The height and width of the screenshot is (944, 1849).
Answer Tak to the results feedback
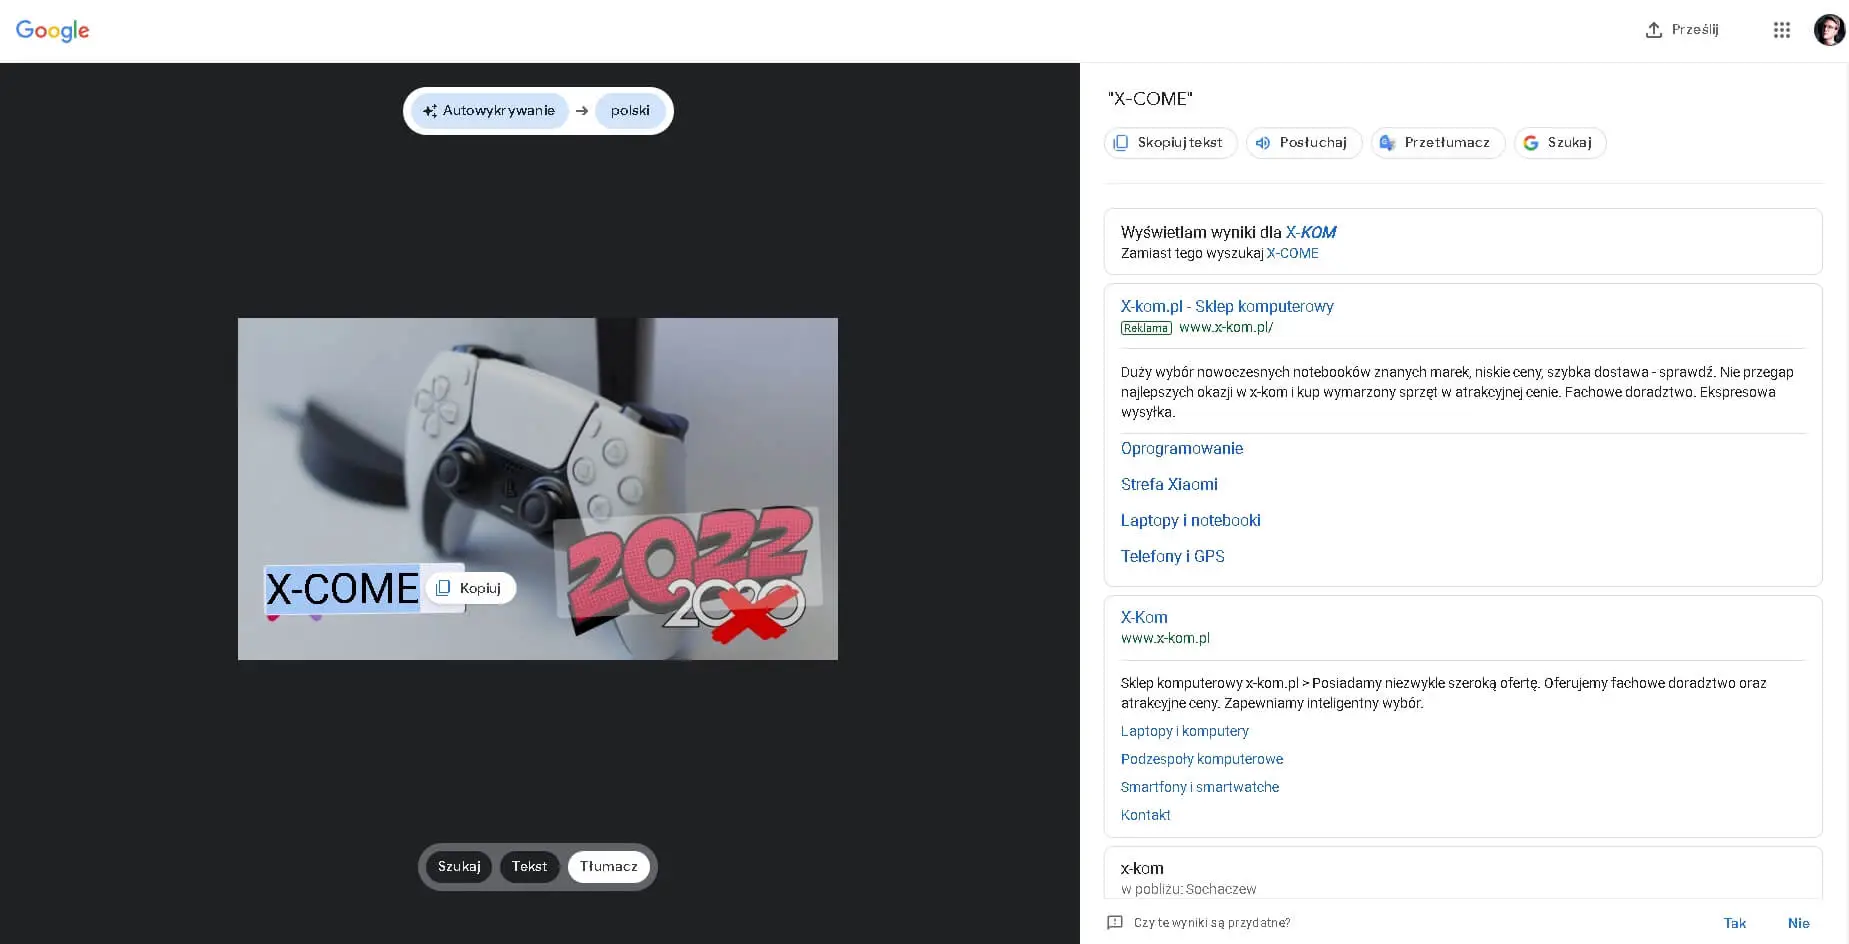point(1734,923)
